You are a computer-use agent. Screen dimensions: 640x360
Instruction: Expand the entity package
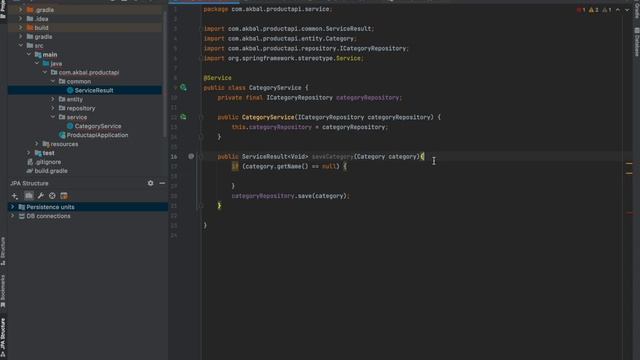pyautogui.click(x=53, y=99)
